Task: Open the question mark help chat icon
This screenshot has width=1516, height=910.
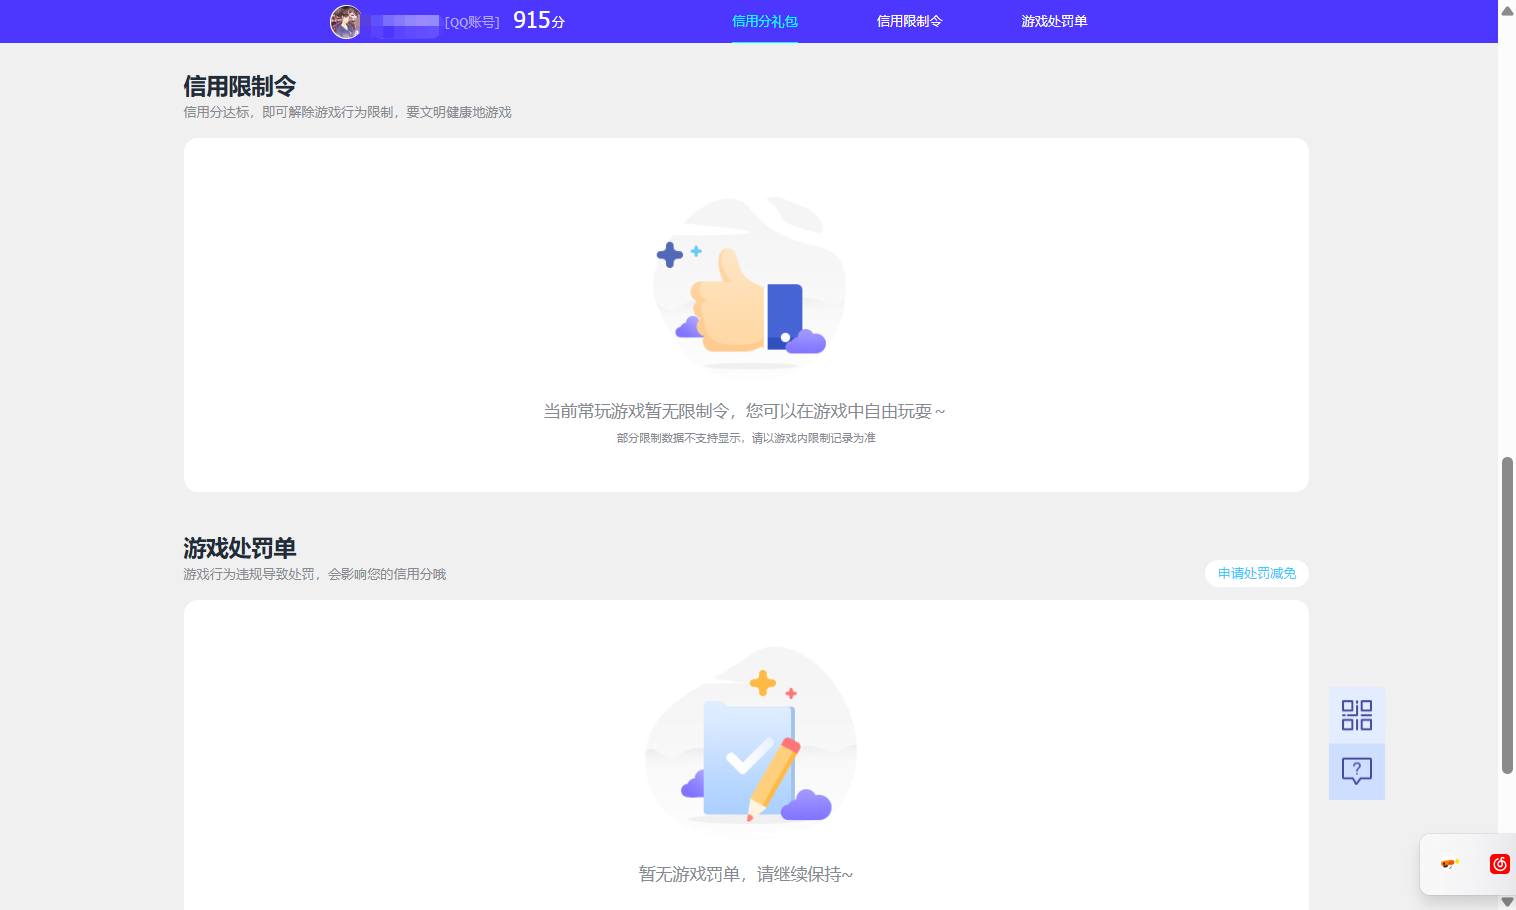Action: pos(1357,771)
